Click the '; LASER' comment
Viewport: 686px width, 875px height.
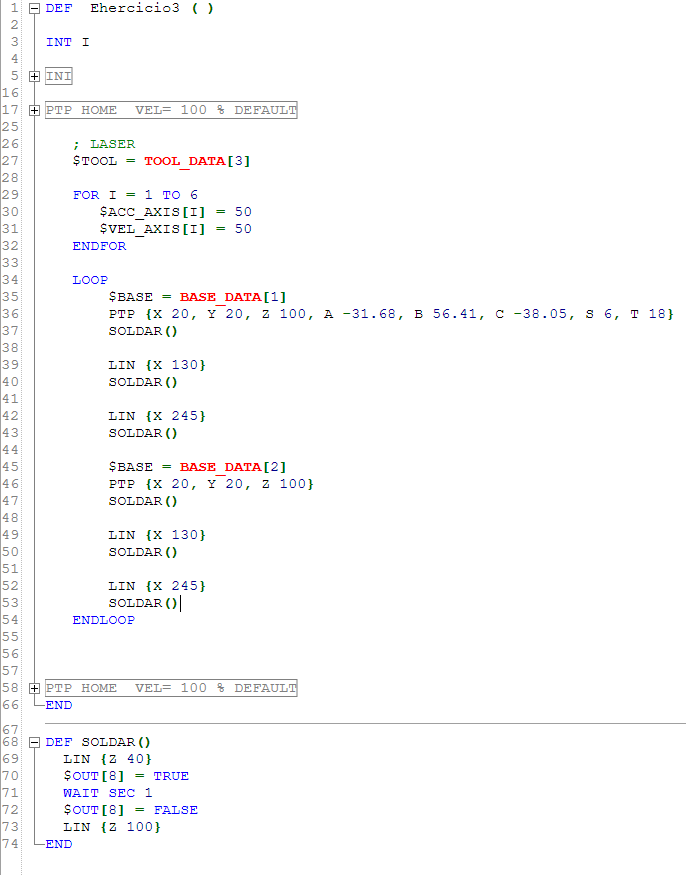104,144
